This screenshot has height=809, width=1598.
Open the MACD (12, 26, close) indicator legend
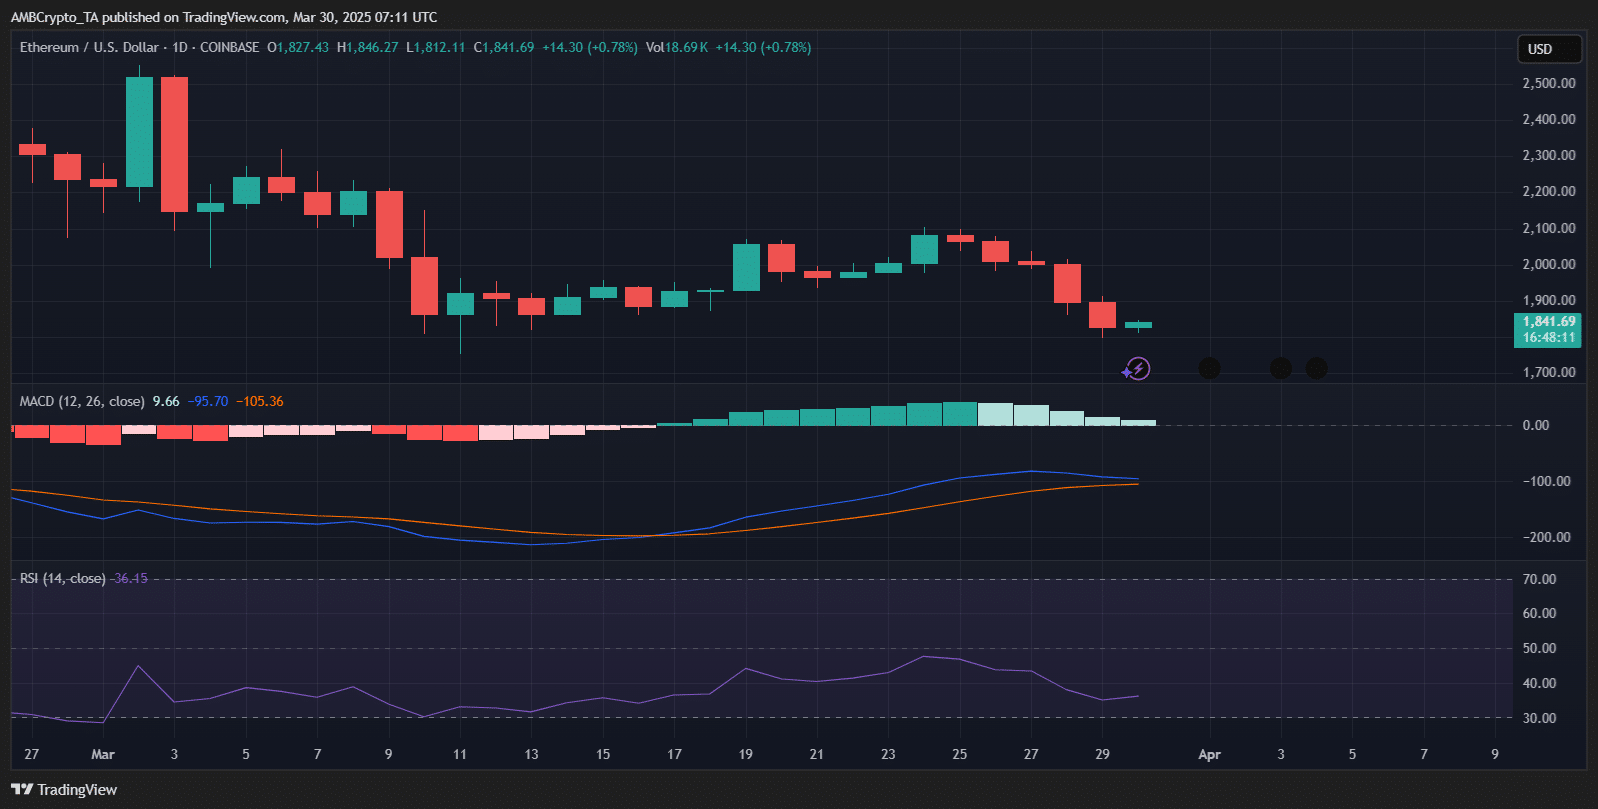click(x=82, y=401)
